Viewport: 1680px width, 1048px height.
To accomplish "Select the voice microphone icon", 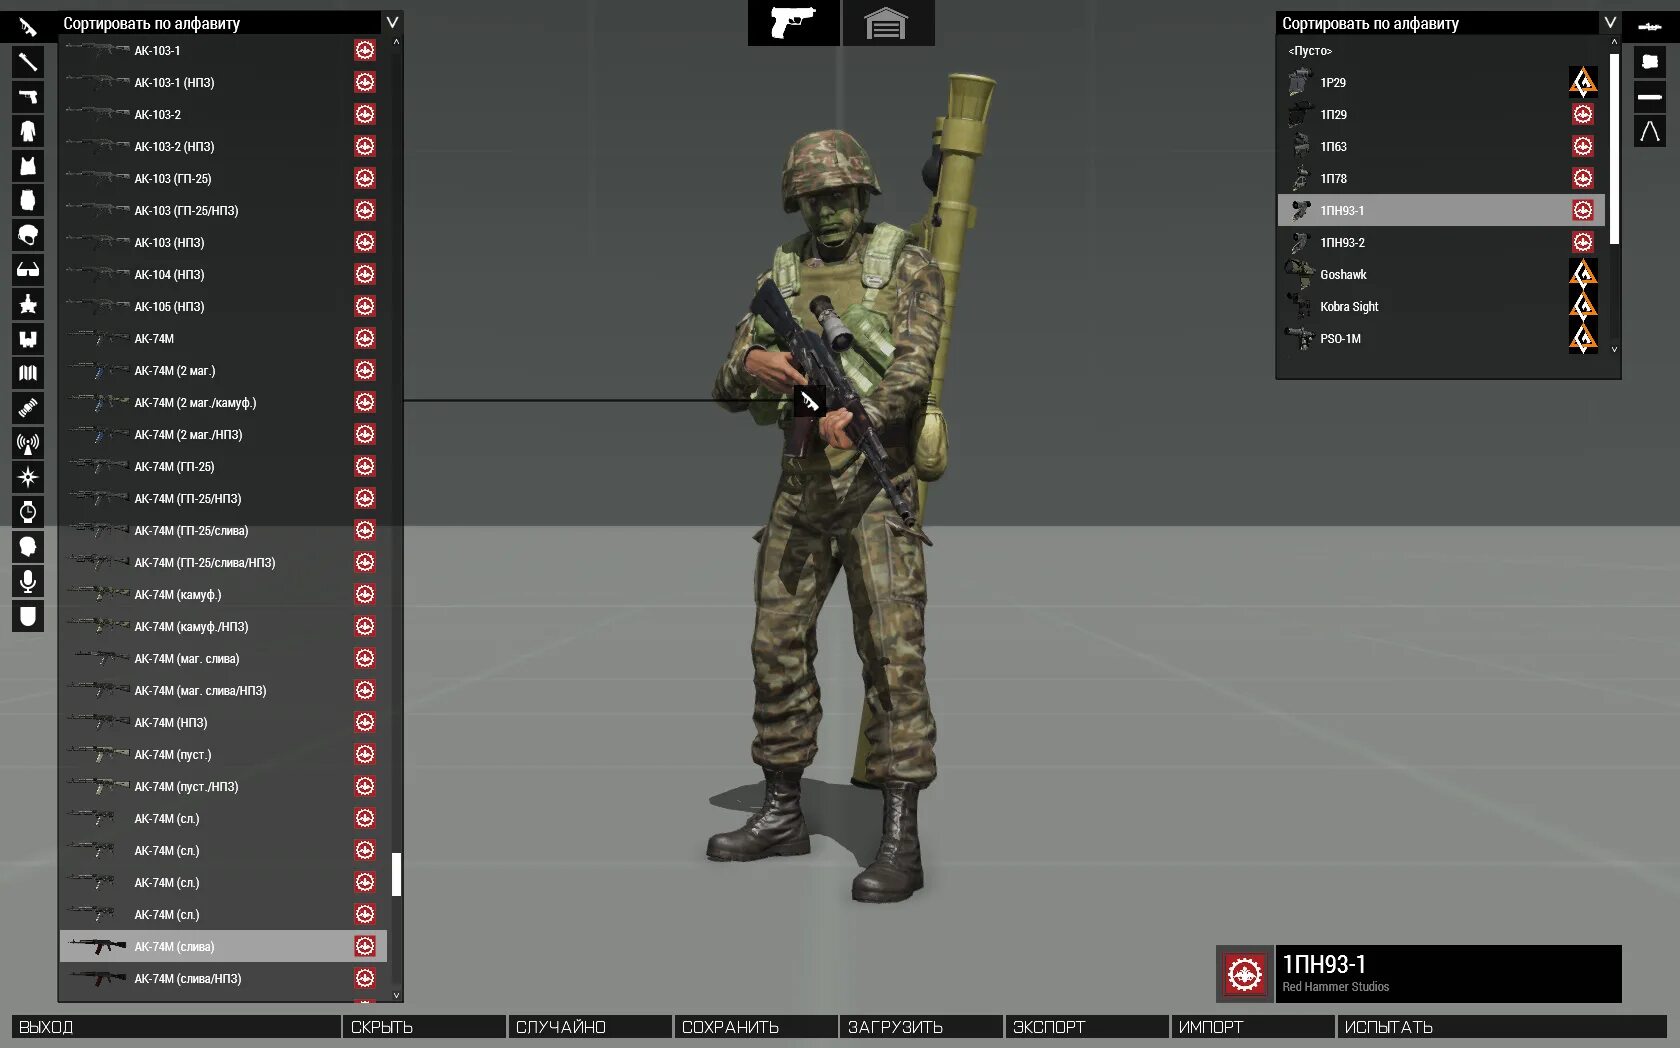I will click(x=28, y=581).
